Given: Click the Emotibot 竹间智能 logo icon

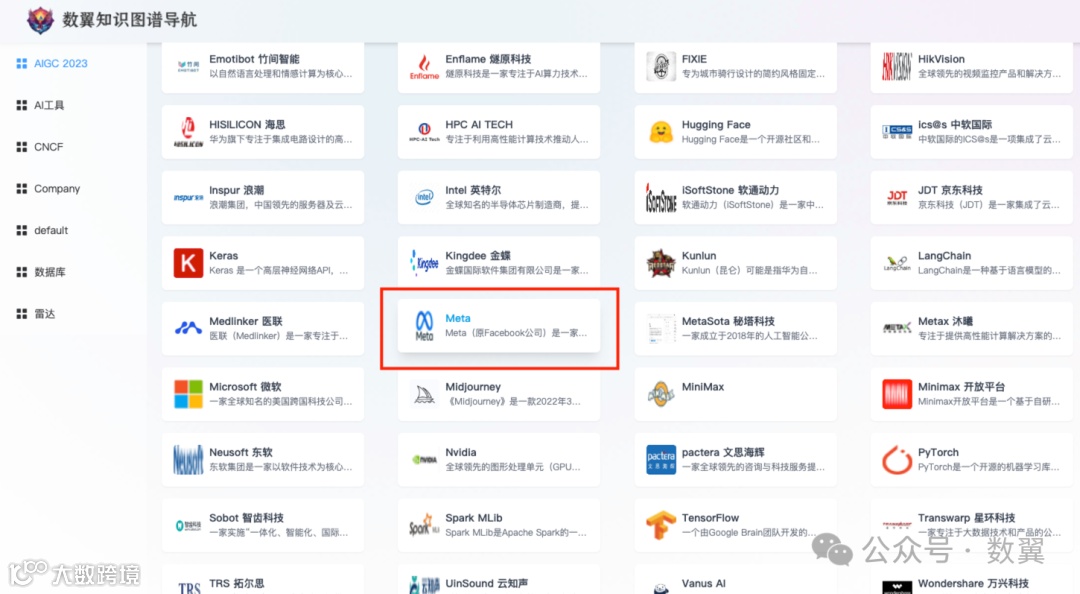Looking at the screenshot, I should (x=188, y=67).
